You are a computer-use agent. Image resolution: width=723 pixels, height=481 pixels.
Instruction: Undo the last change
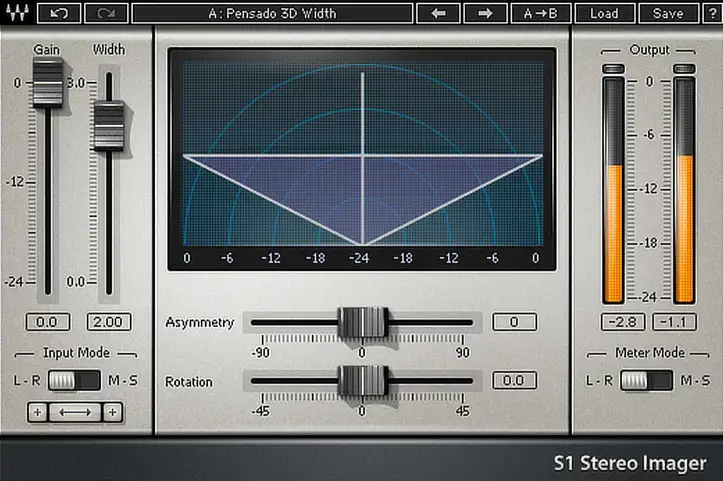point(59,13)
